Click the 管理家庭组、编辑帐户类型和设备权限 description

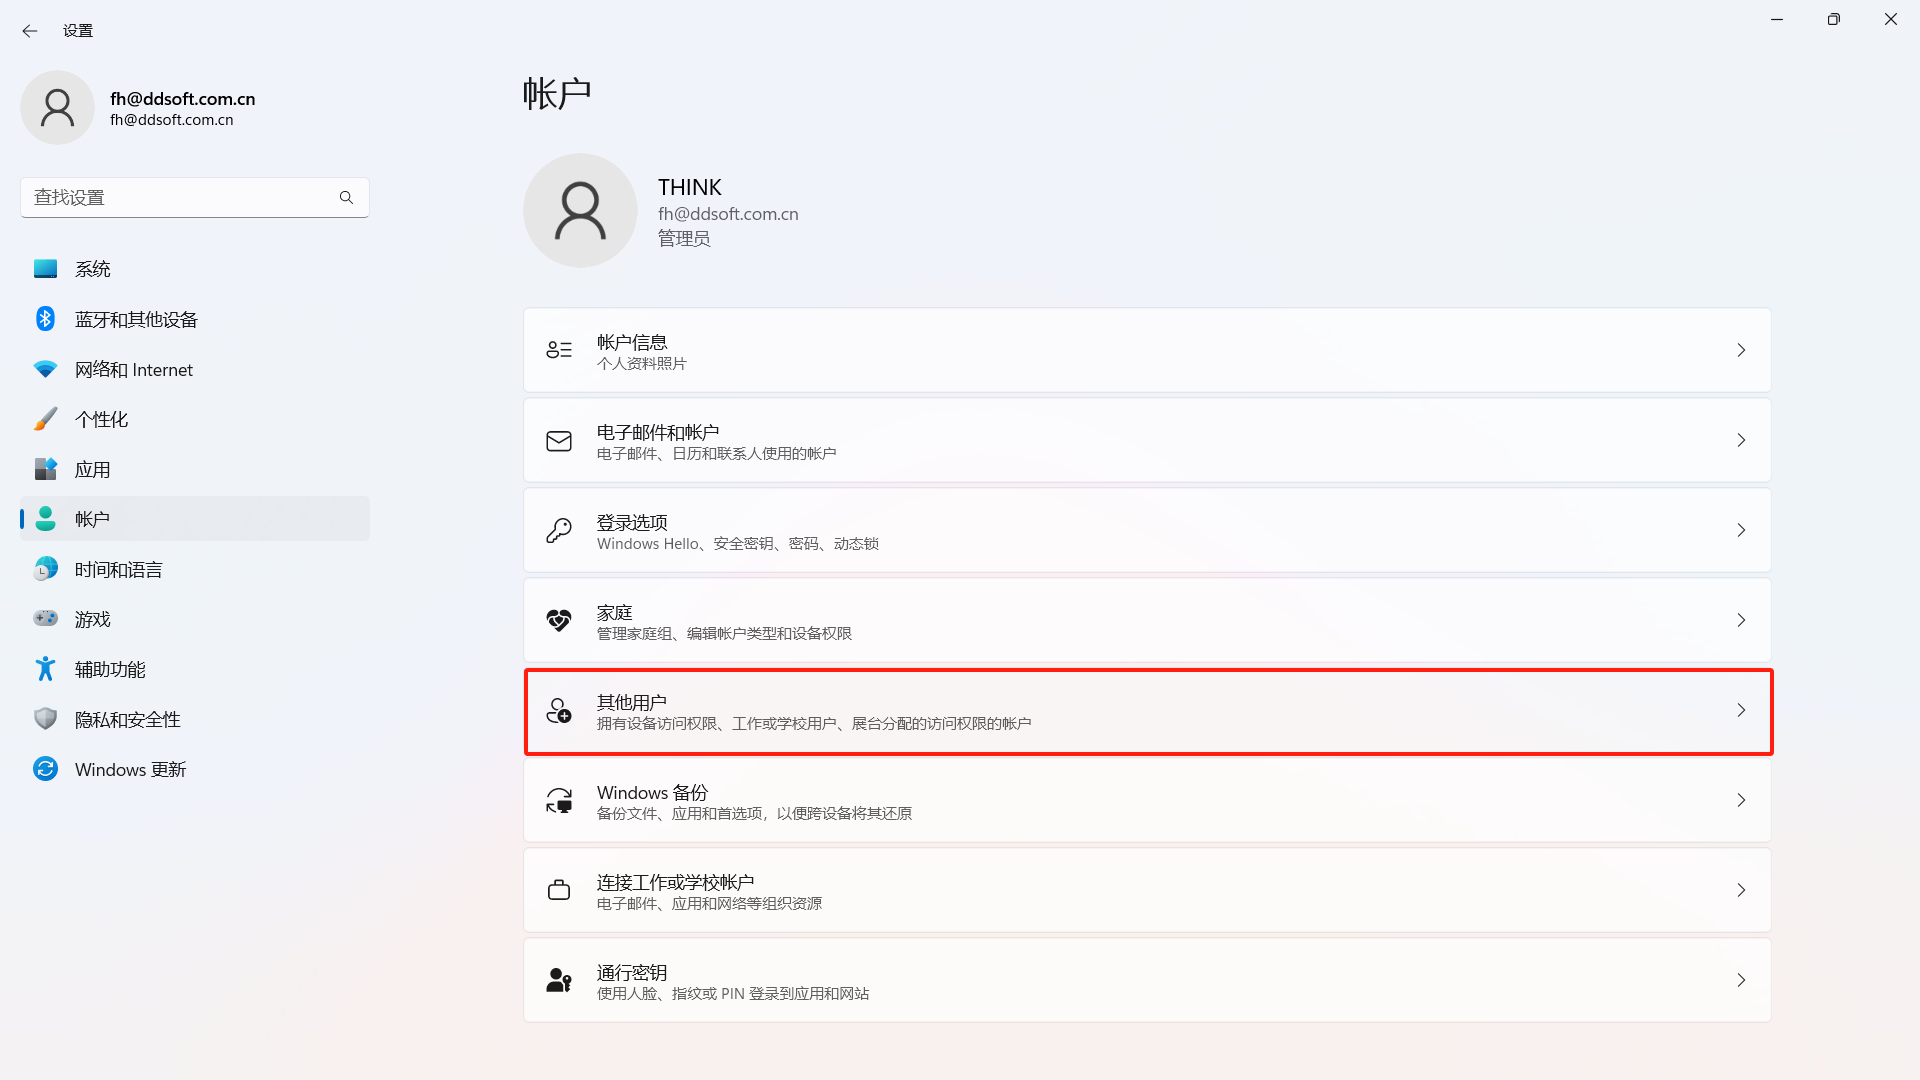[724, 634]
